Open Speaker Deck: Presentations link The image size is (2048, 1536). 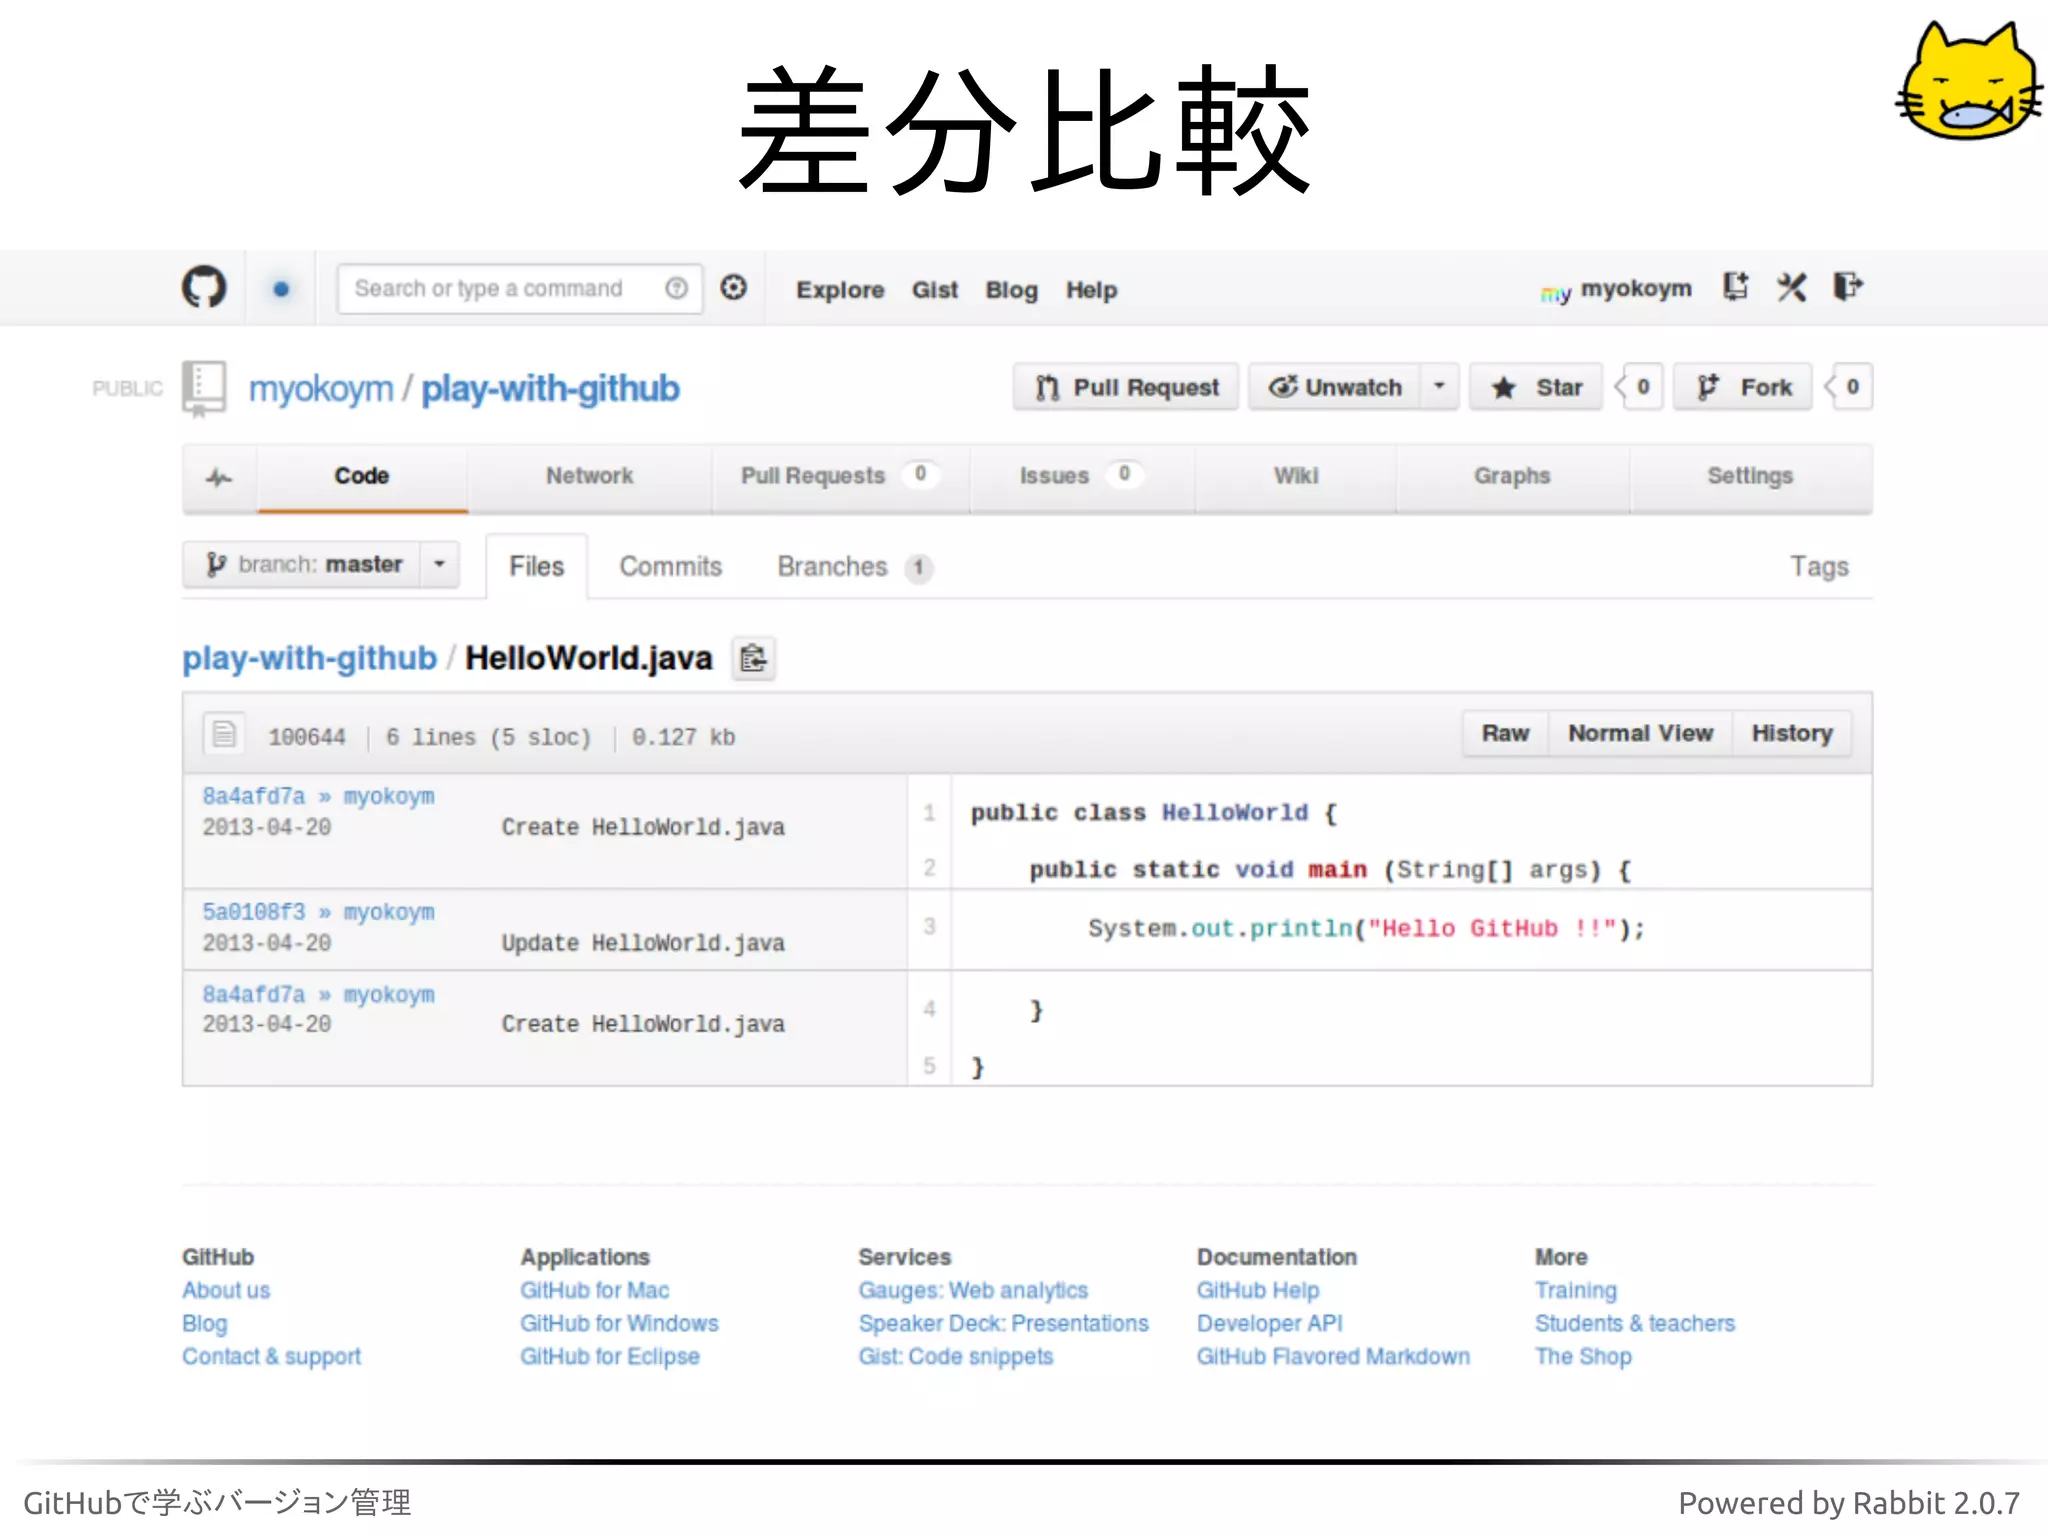(x=1003, y=1324)
